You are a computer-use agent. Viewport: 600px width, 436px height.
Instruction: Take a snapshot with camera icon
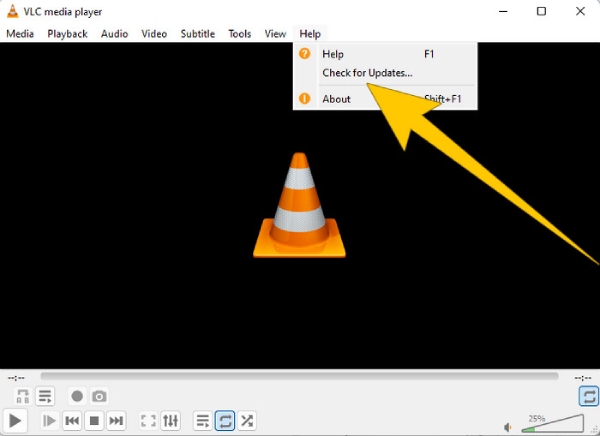(x=99, y=396)
